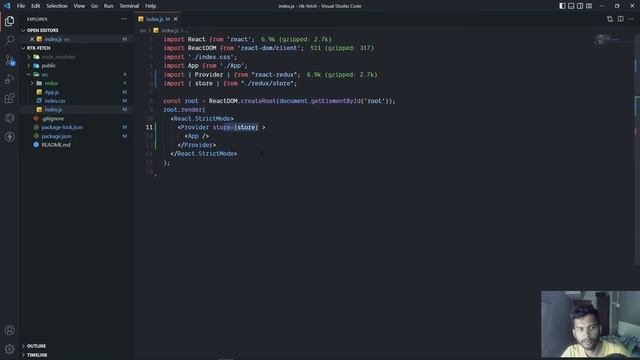Open the Selection menu
The image size is (640, 360).
(x=57, y=6)
